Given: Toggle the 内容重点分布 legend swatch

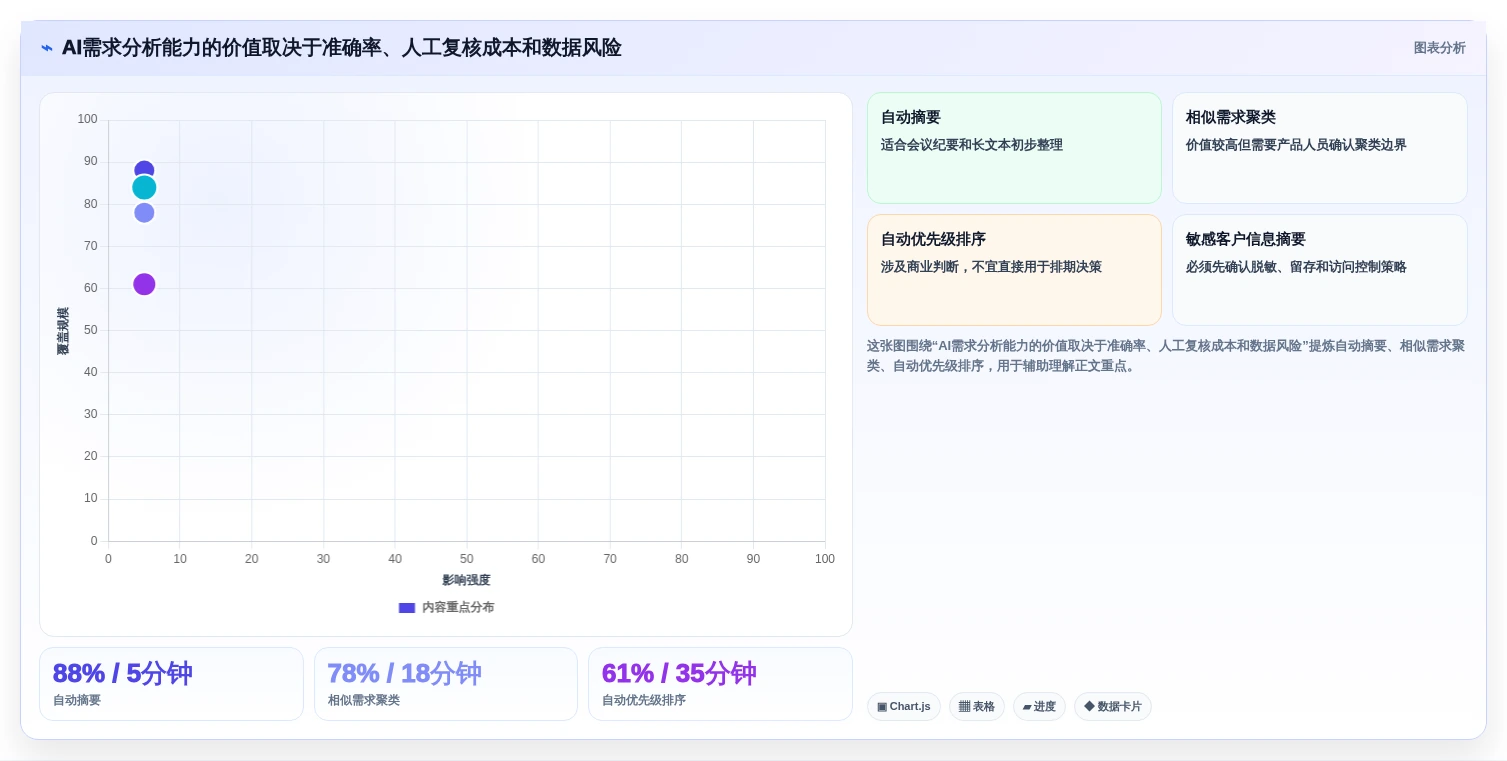Looking at the screenshot, I should 407,608.
